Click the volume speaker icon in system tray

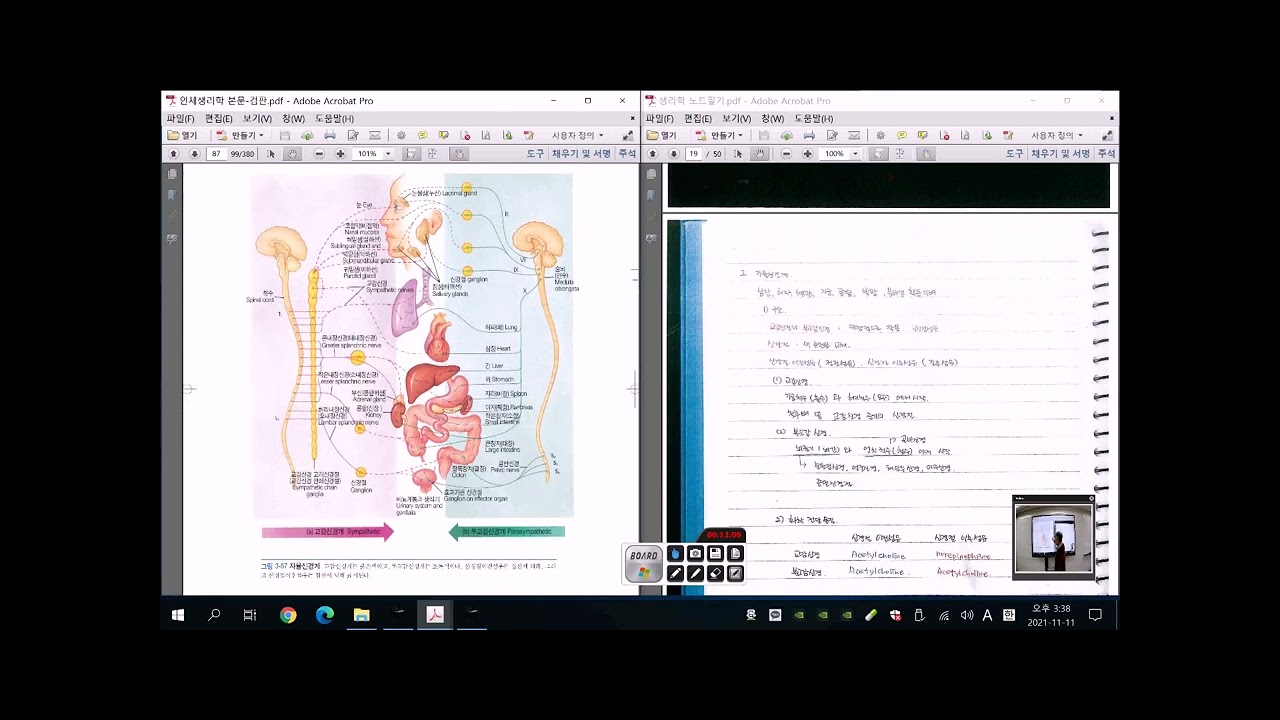point(967,615)
